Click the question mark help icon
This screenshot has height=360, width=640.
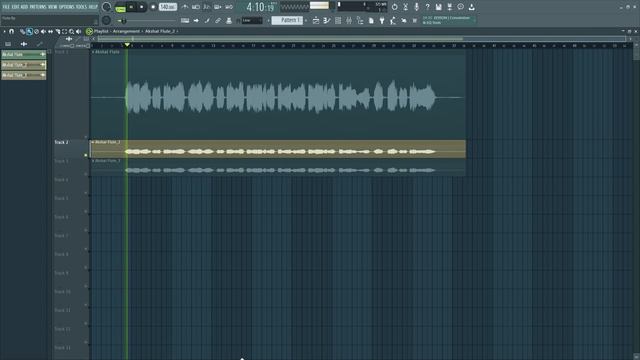[x=427, y=7]
